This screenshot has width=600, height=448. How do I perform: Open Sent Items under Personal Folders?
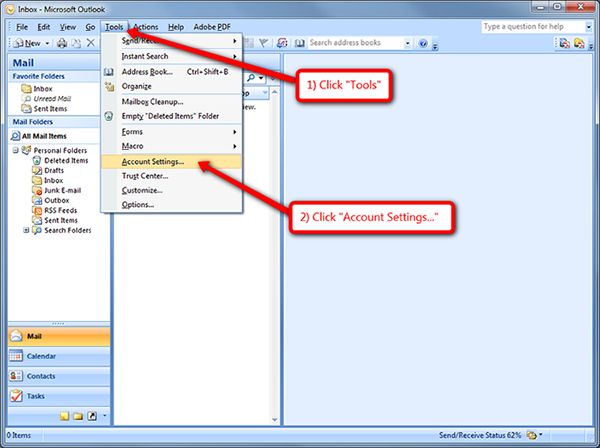[x=55, y=220]
